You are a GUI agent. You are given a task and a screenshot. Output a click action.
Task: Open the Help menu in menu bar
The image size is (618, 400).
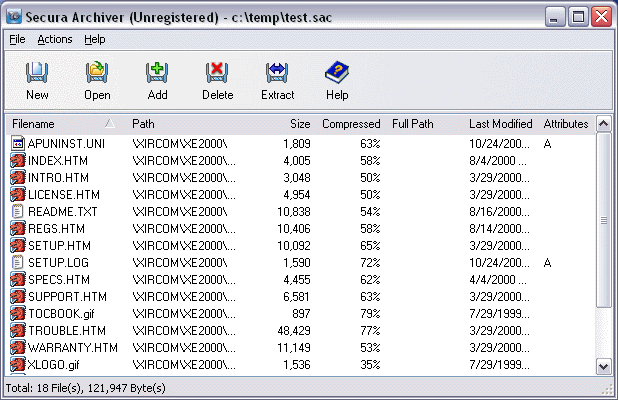95,39
